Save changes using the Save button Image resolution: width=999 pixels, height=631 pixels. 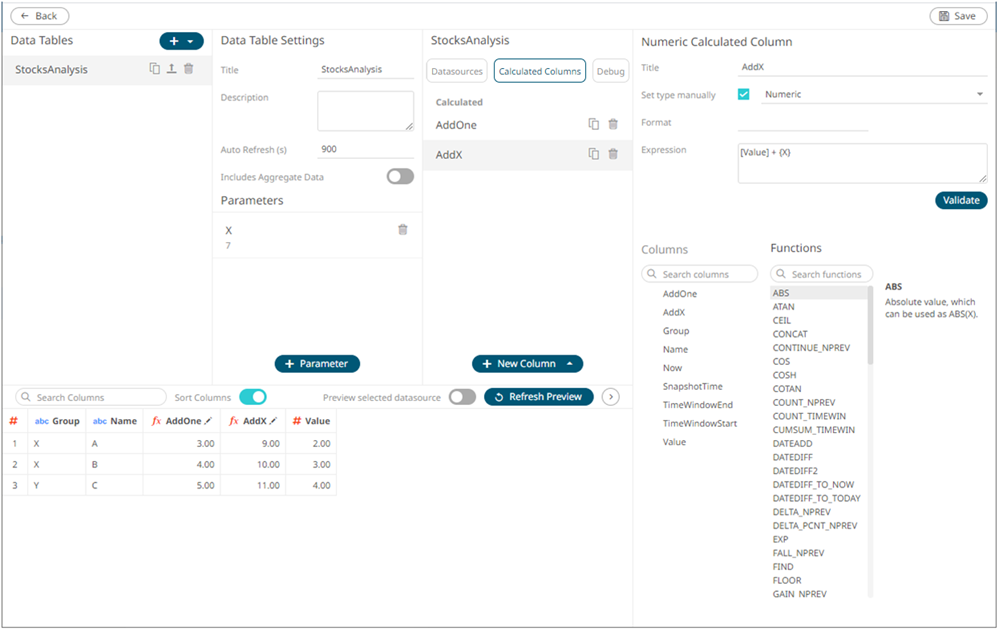[957, 16]
